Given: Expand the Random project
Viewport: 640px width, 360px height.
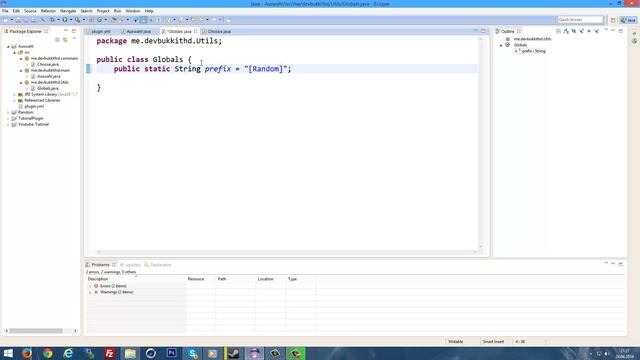Looking at the screenshot, I should [8, 112].
